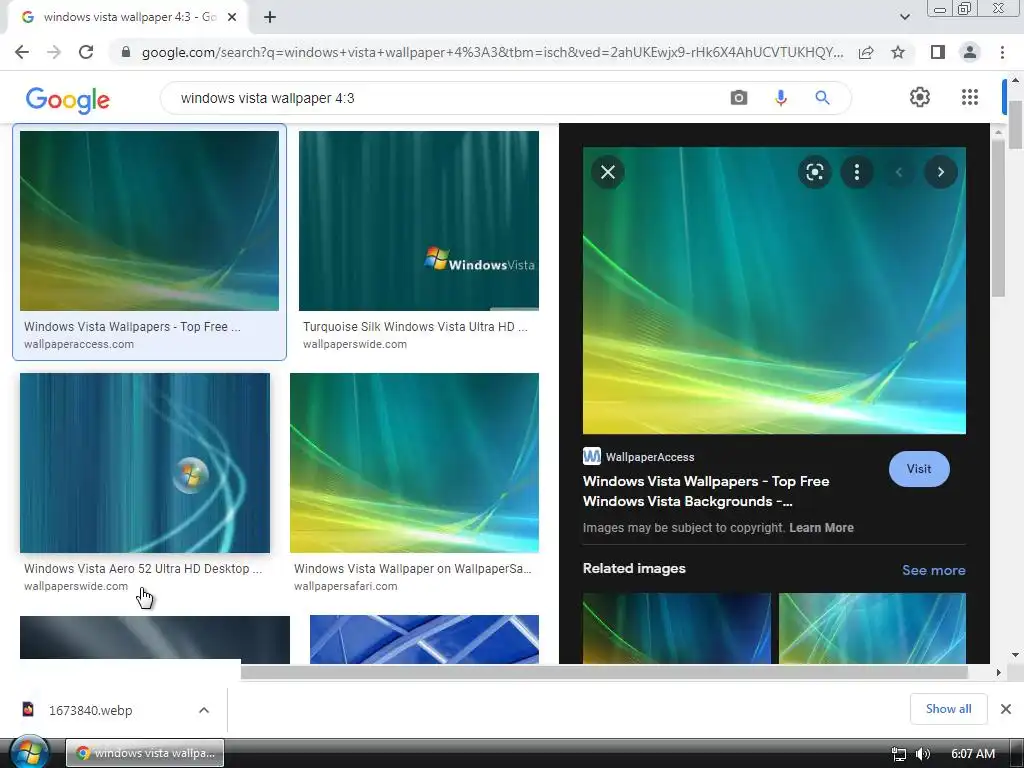Switch to the Chrome taskbar button

(x=145, y=753)
